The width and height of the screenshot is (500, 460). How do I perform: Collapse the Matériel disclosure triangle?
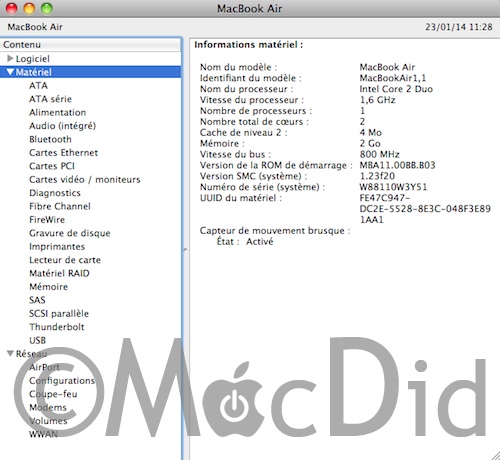coord(10,72)
